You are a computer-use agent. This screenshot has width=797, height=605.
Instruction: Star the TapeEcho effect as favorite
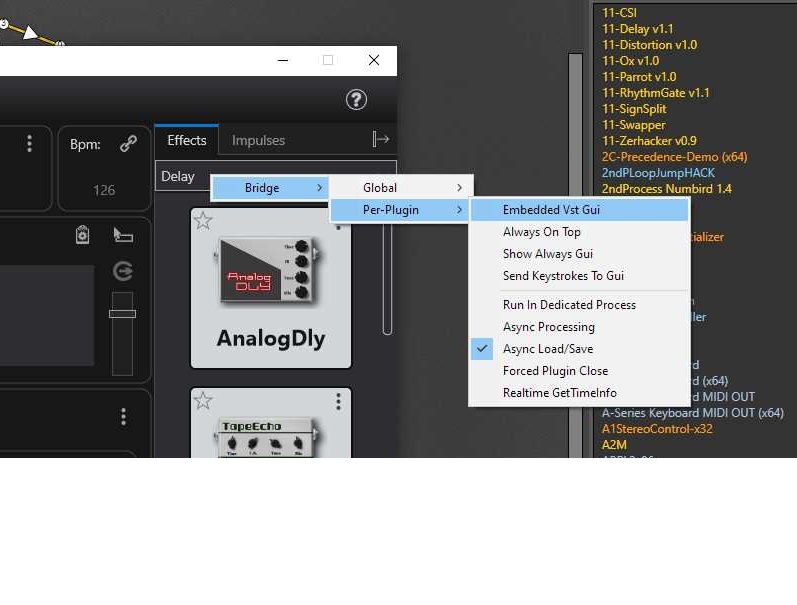click(203, 401)
